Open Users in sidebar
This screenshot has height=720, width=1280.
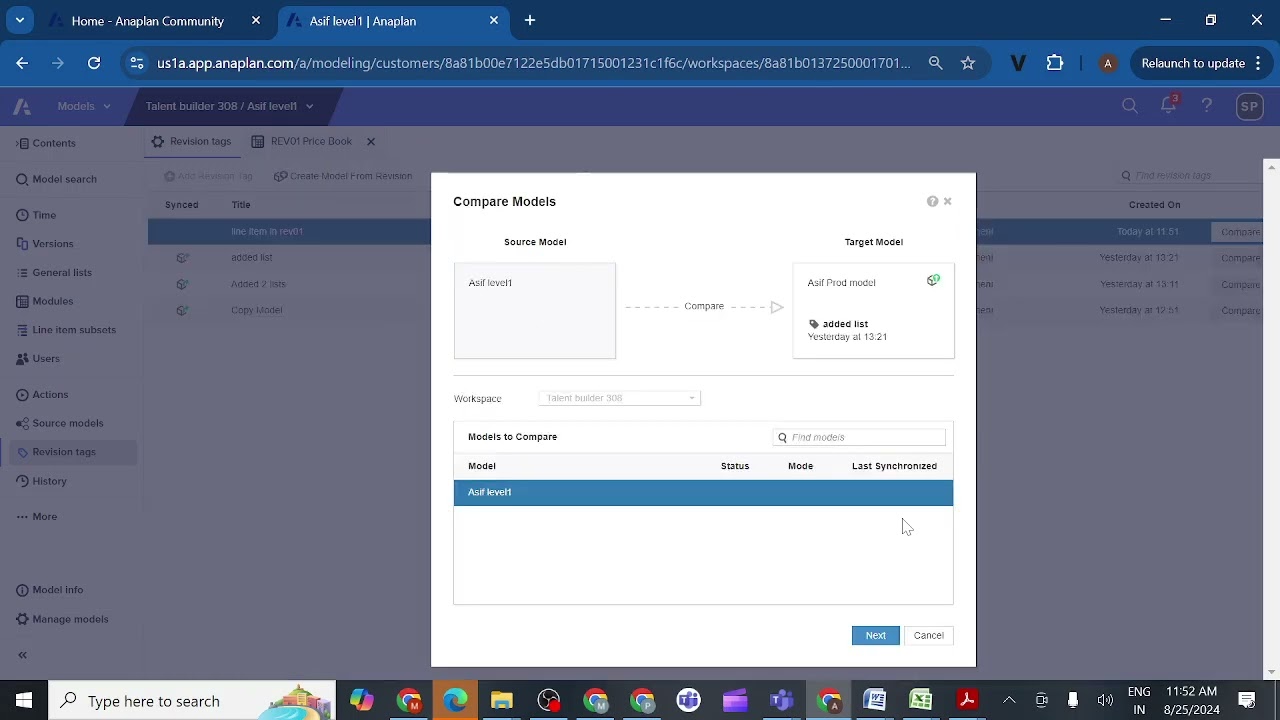(38, 358)
